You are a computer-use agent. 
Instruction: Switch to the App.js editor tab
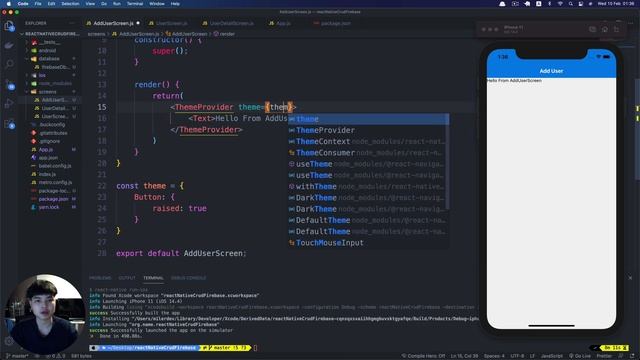tap(280, 23)
